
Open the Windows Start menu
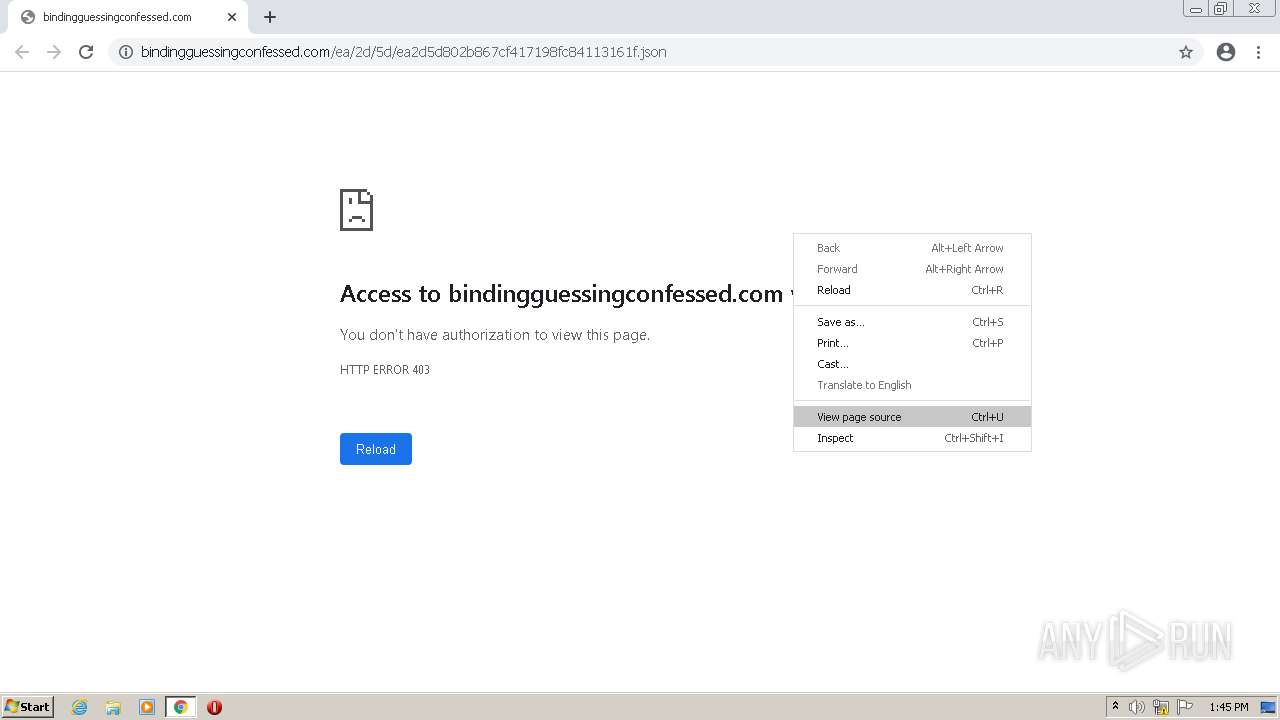tap(28, 706)
